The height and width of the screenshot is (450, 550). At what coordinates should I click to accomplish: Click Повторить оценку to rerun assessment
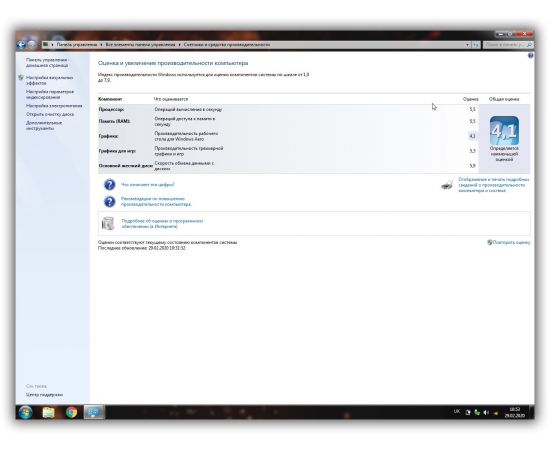(511, 242)
